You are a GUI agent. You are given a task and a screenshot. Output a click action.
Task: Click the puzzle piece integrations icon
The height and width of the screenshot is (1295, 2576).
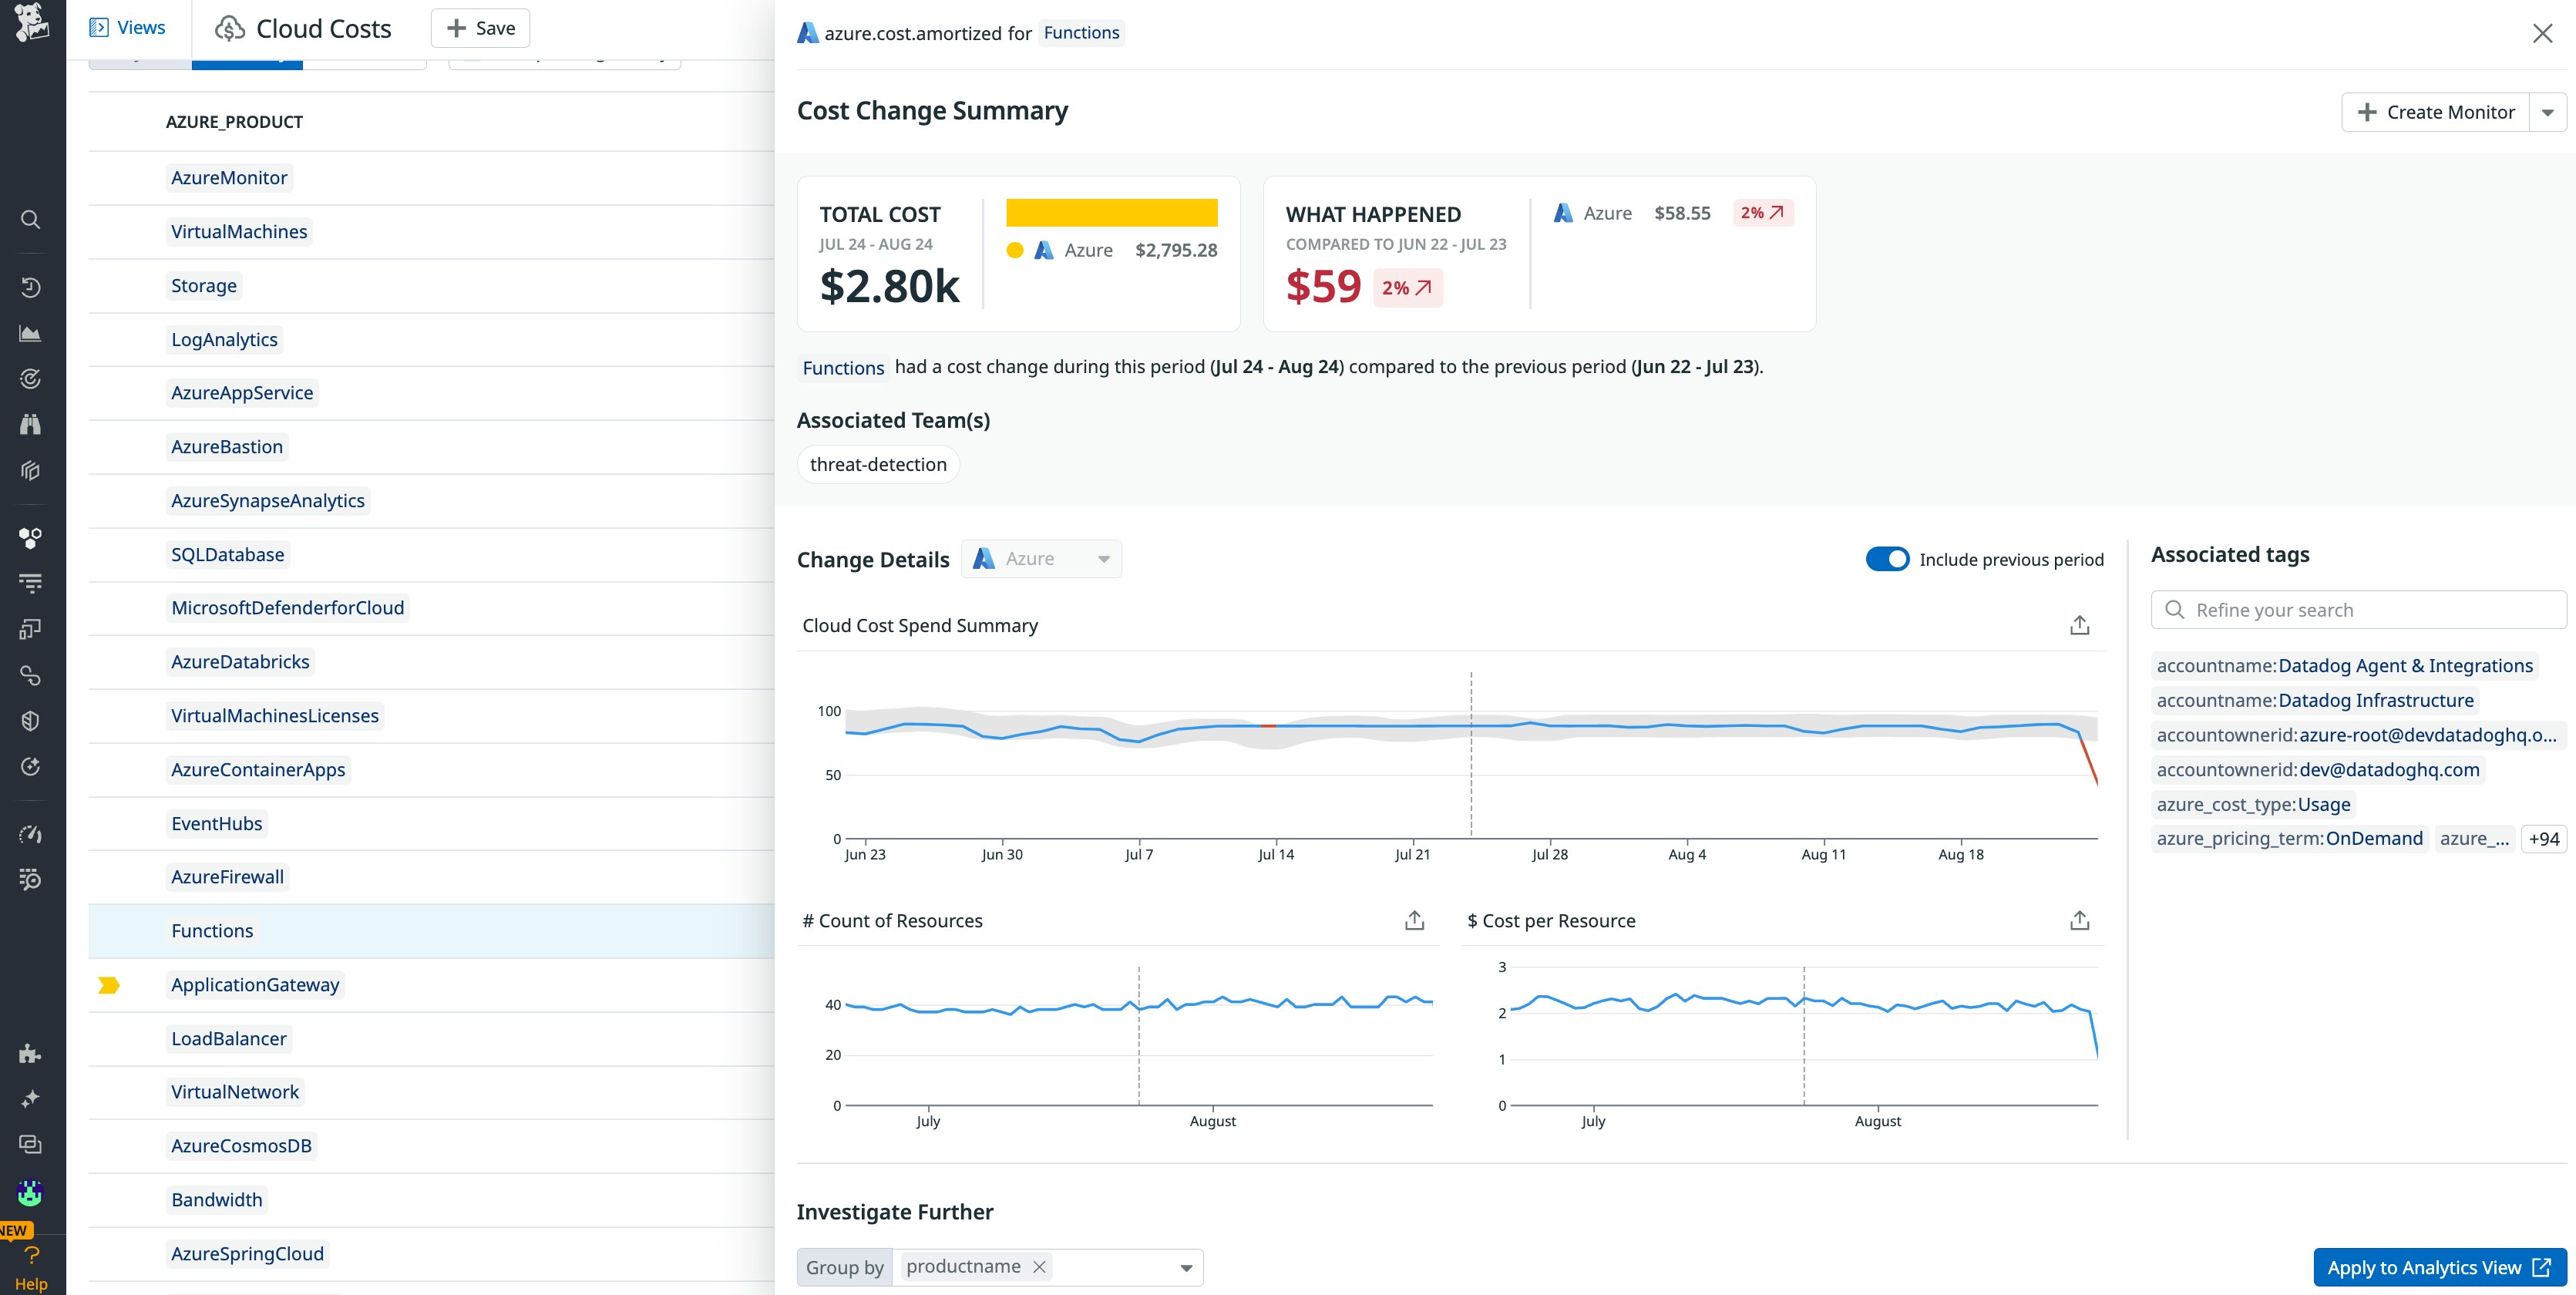pos(30,1053)
